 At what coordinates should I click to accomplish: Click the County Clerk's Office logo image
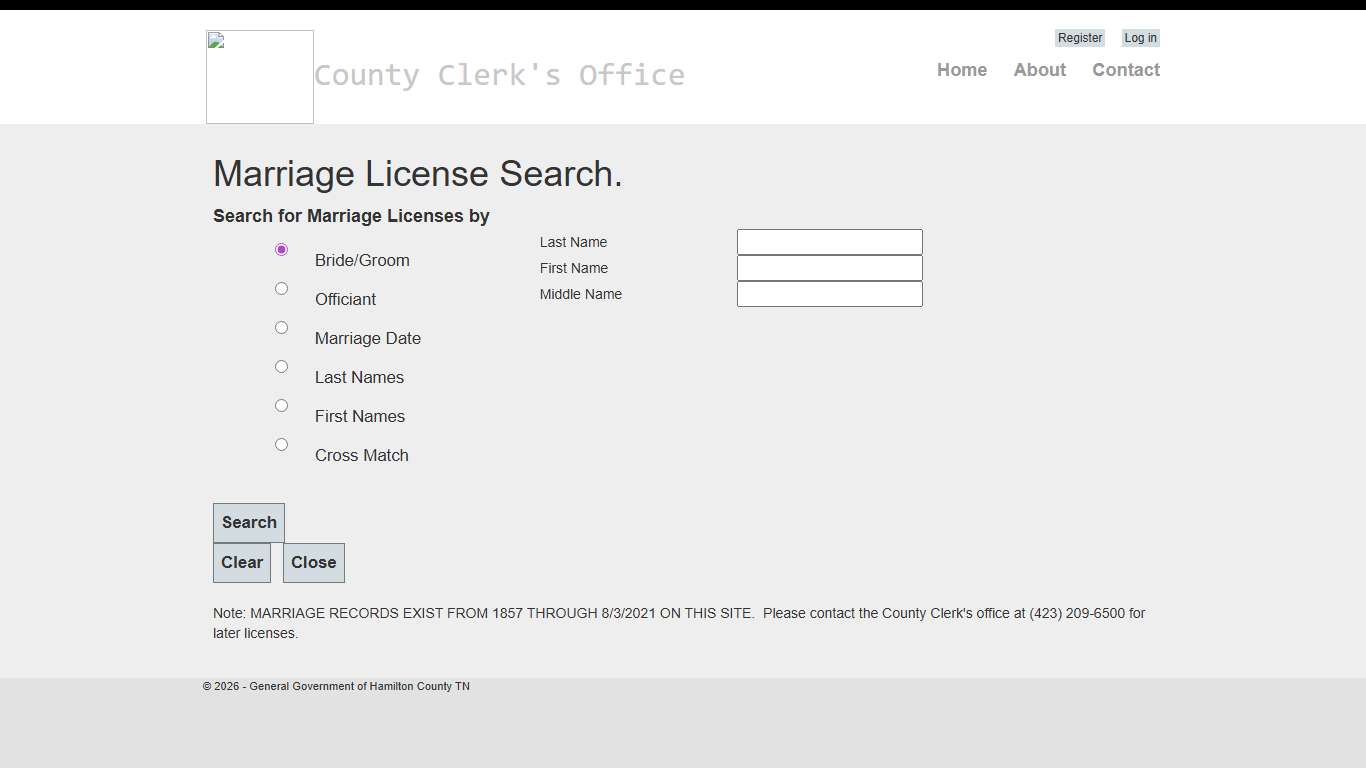tap(259, 76)
